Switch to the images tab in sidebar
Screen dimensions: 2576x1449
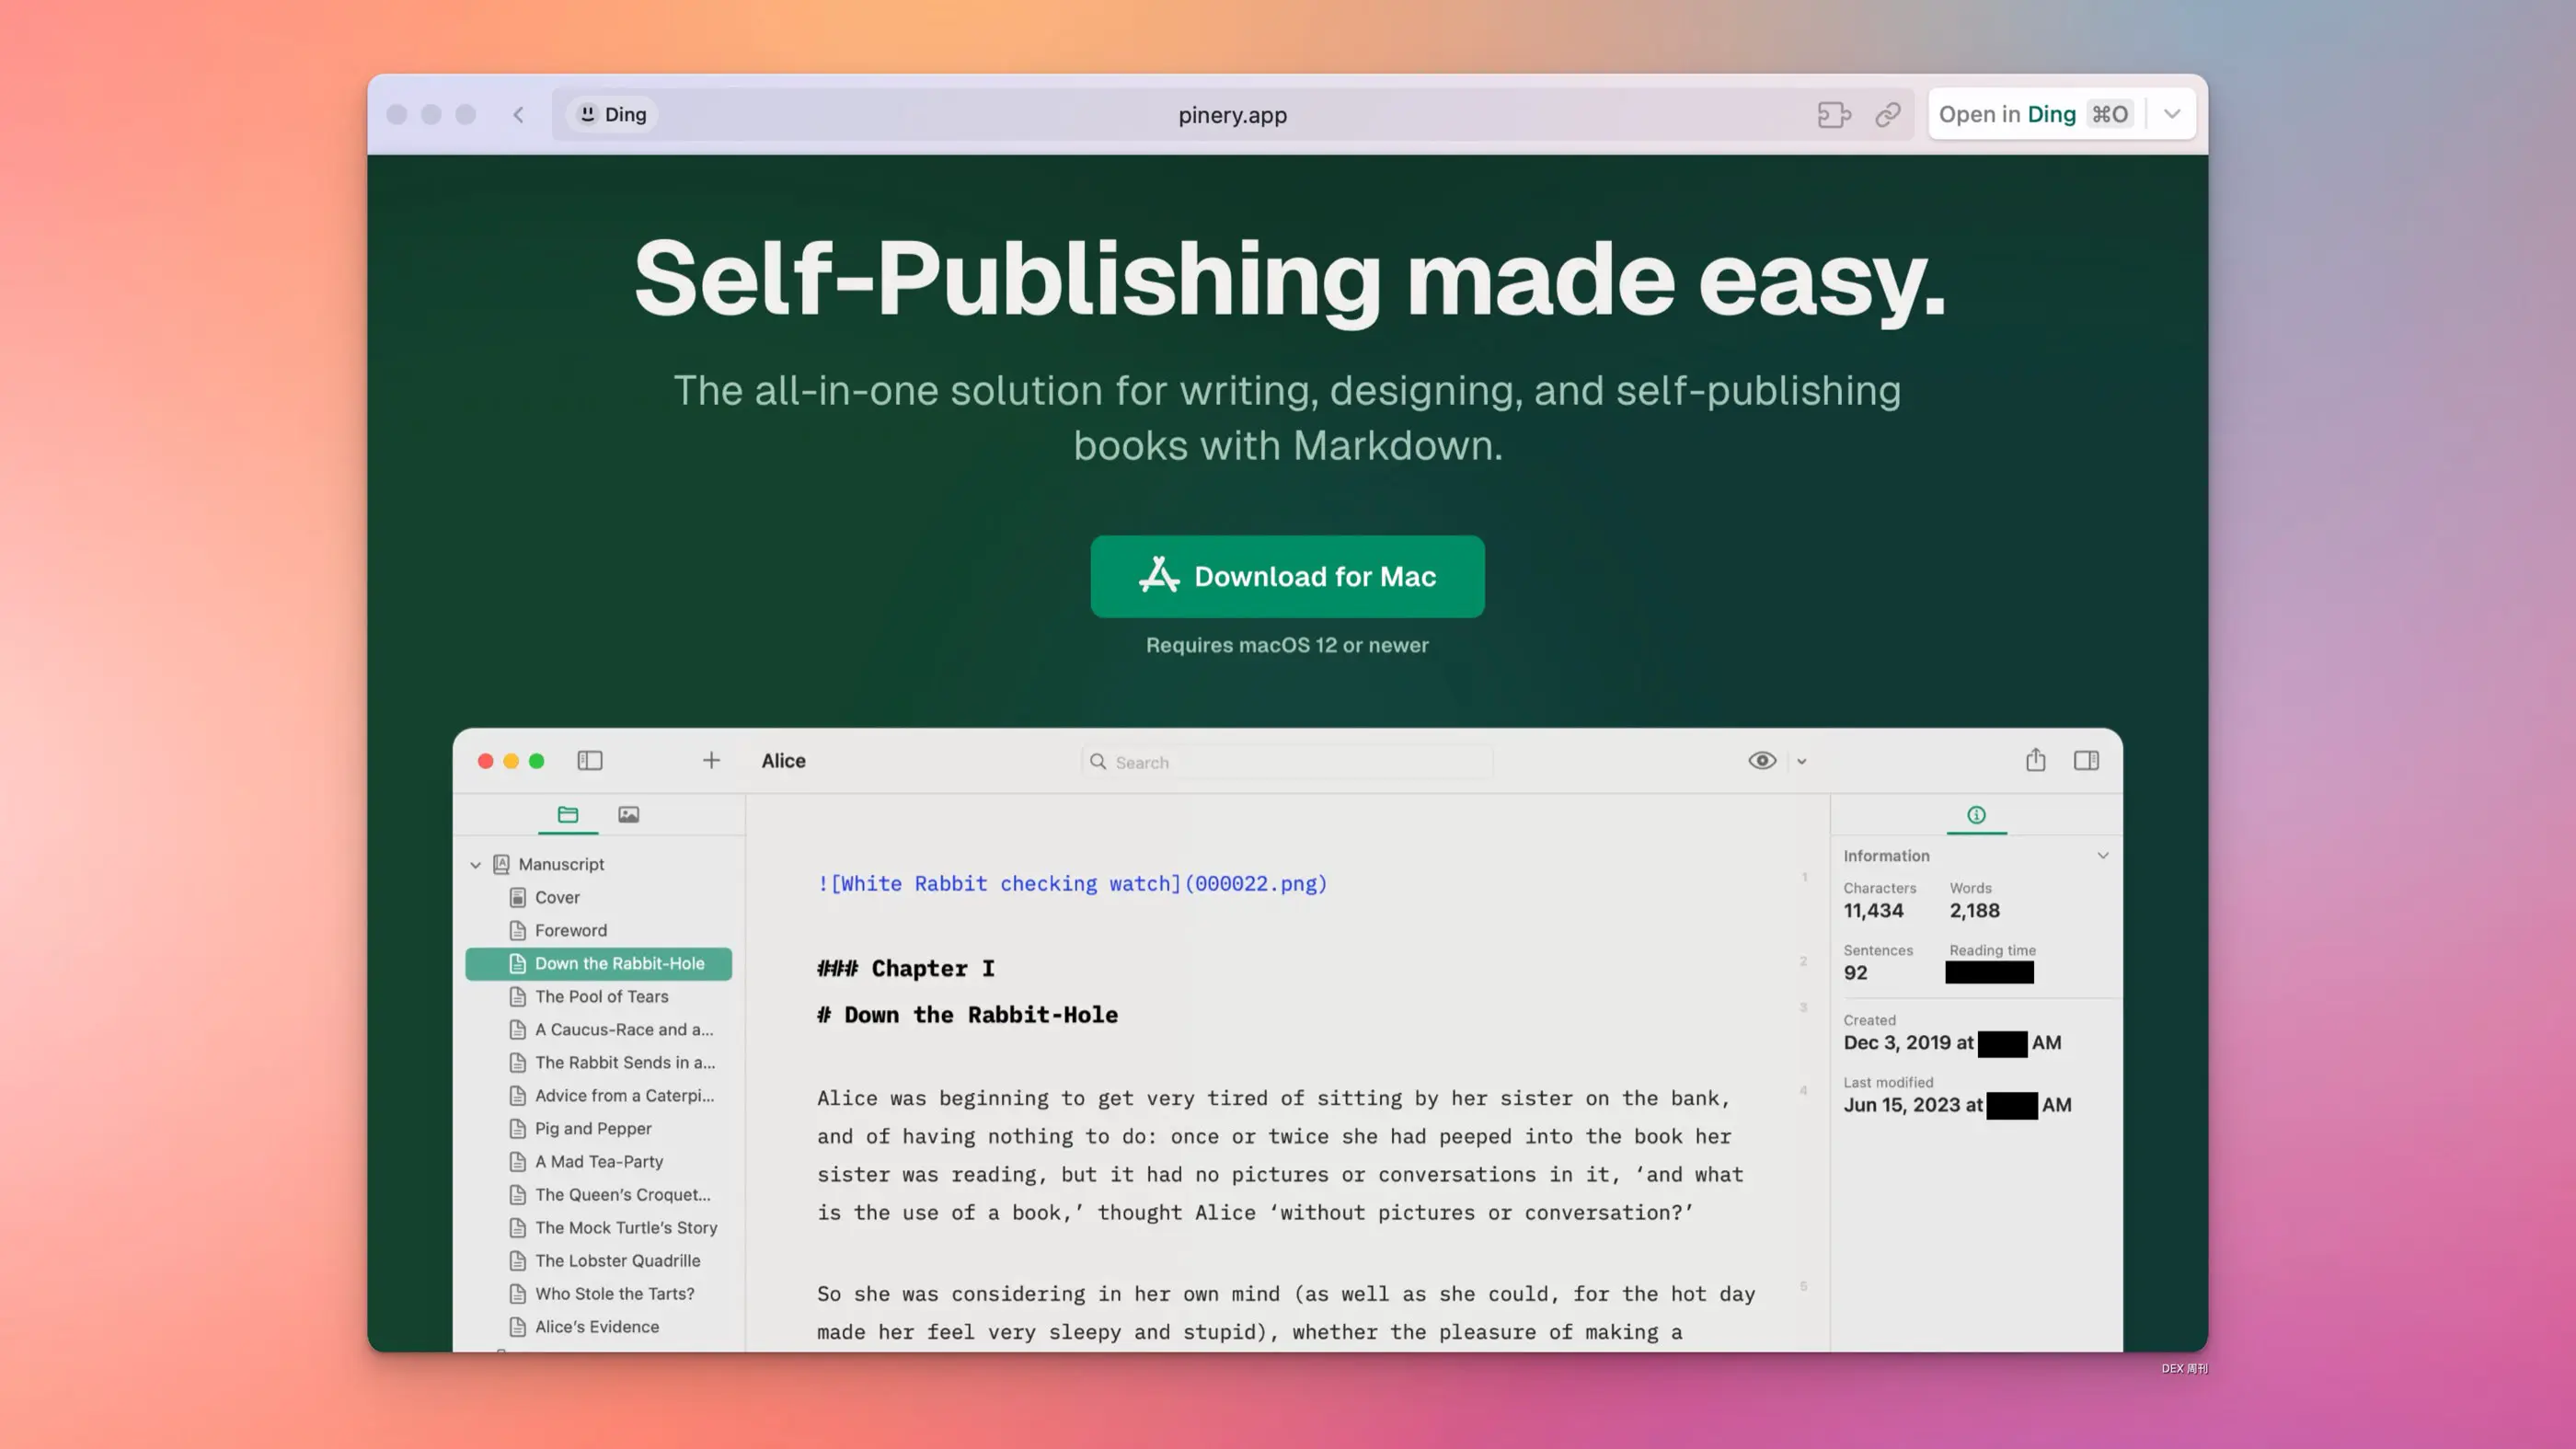[628, 814]
